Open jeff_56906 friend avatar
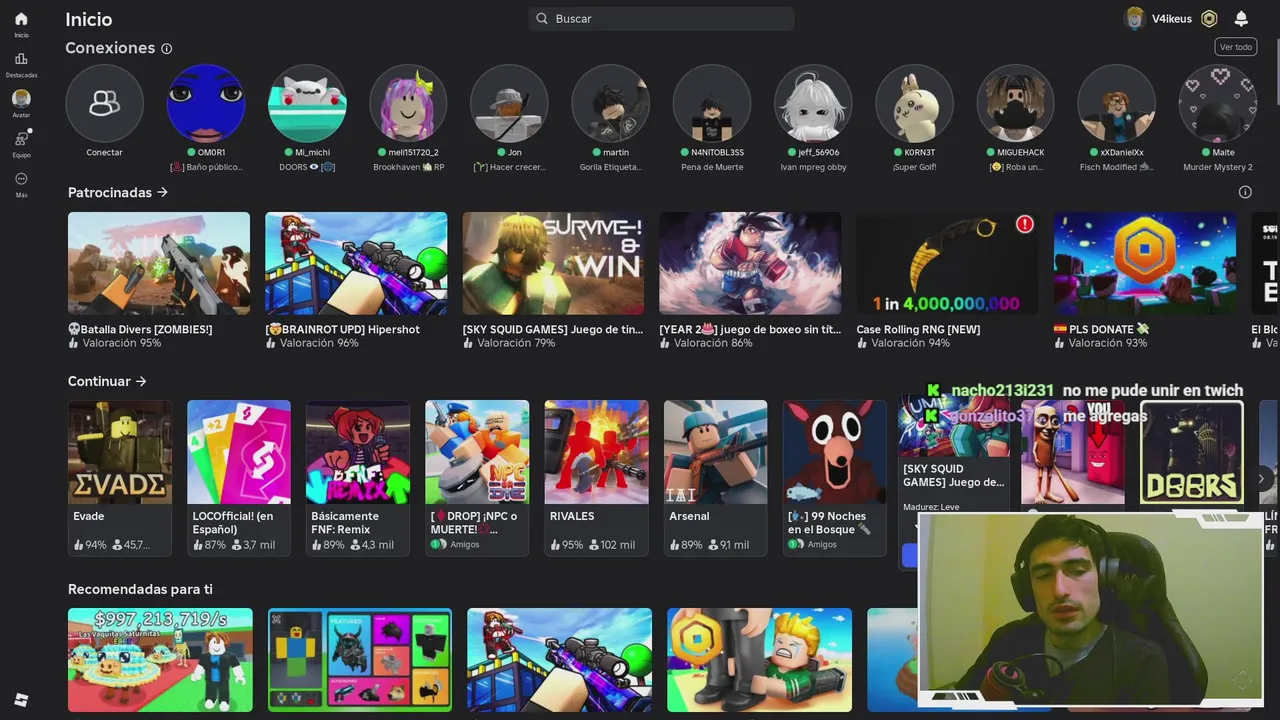 tap(813, 103)
